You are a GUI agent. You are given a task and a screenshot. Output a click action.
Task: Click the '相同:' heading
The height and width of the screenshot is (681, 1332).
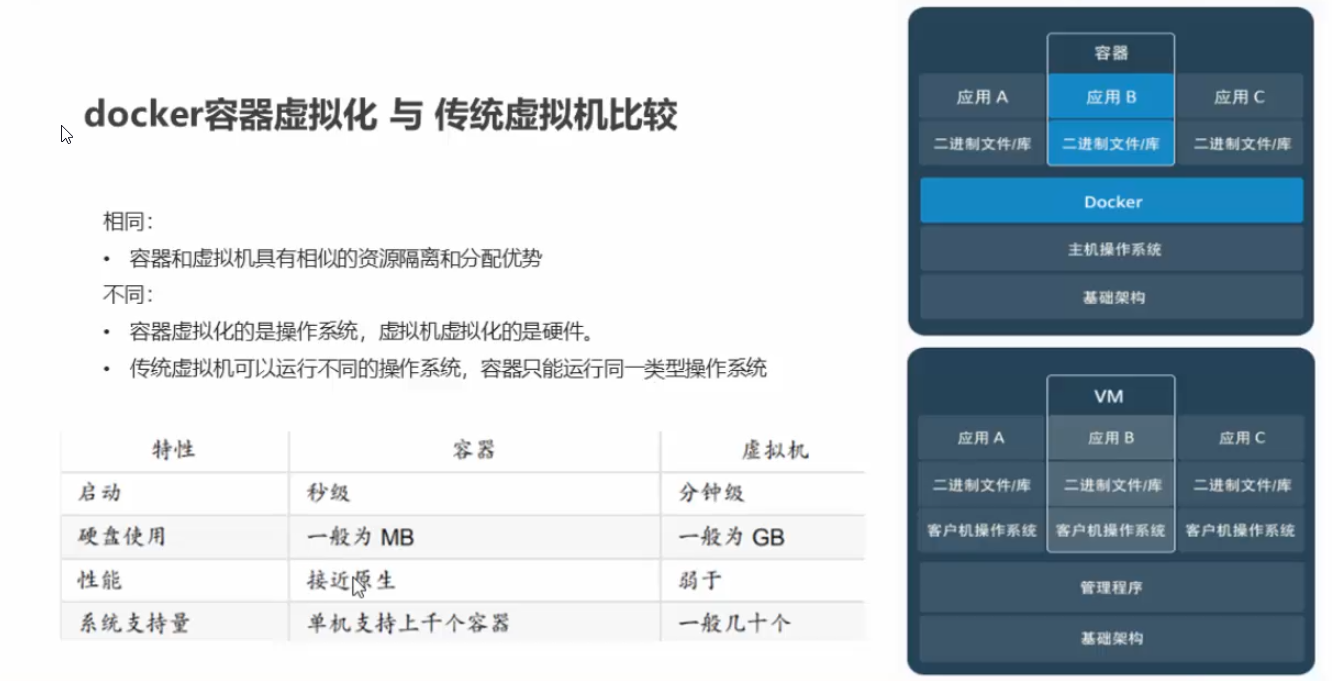click(x=127, y=220)
